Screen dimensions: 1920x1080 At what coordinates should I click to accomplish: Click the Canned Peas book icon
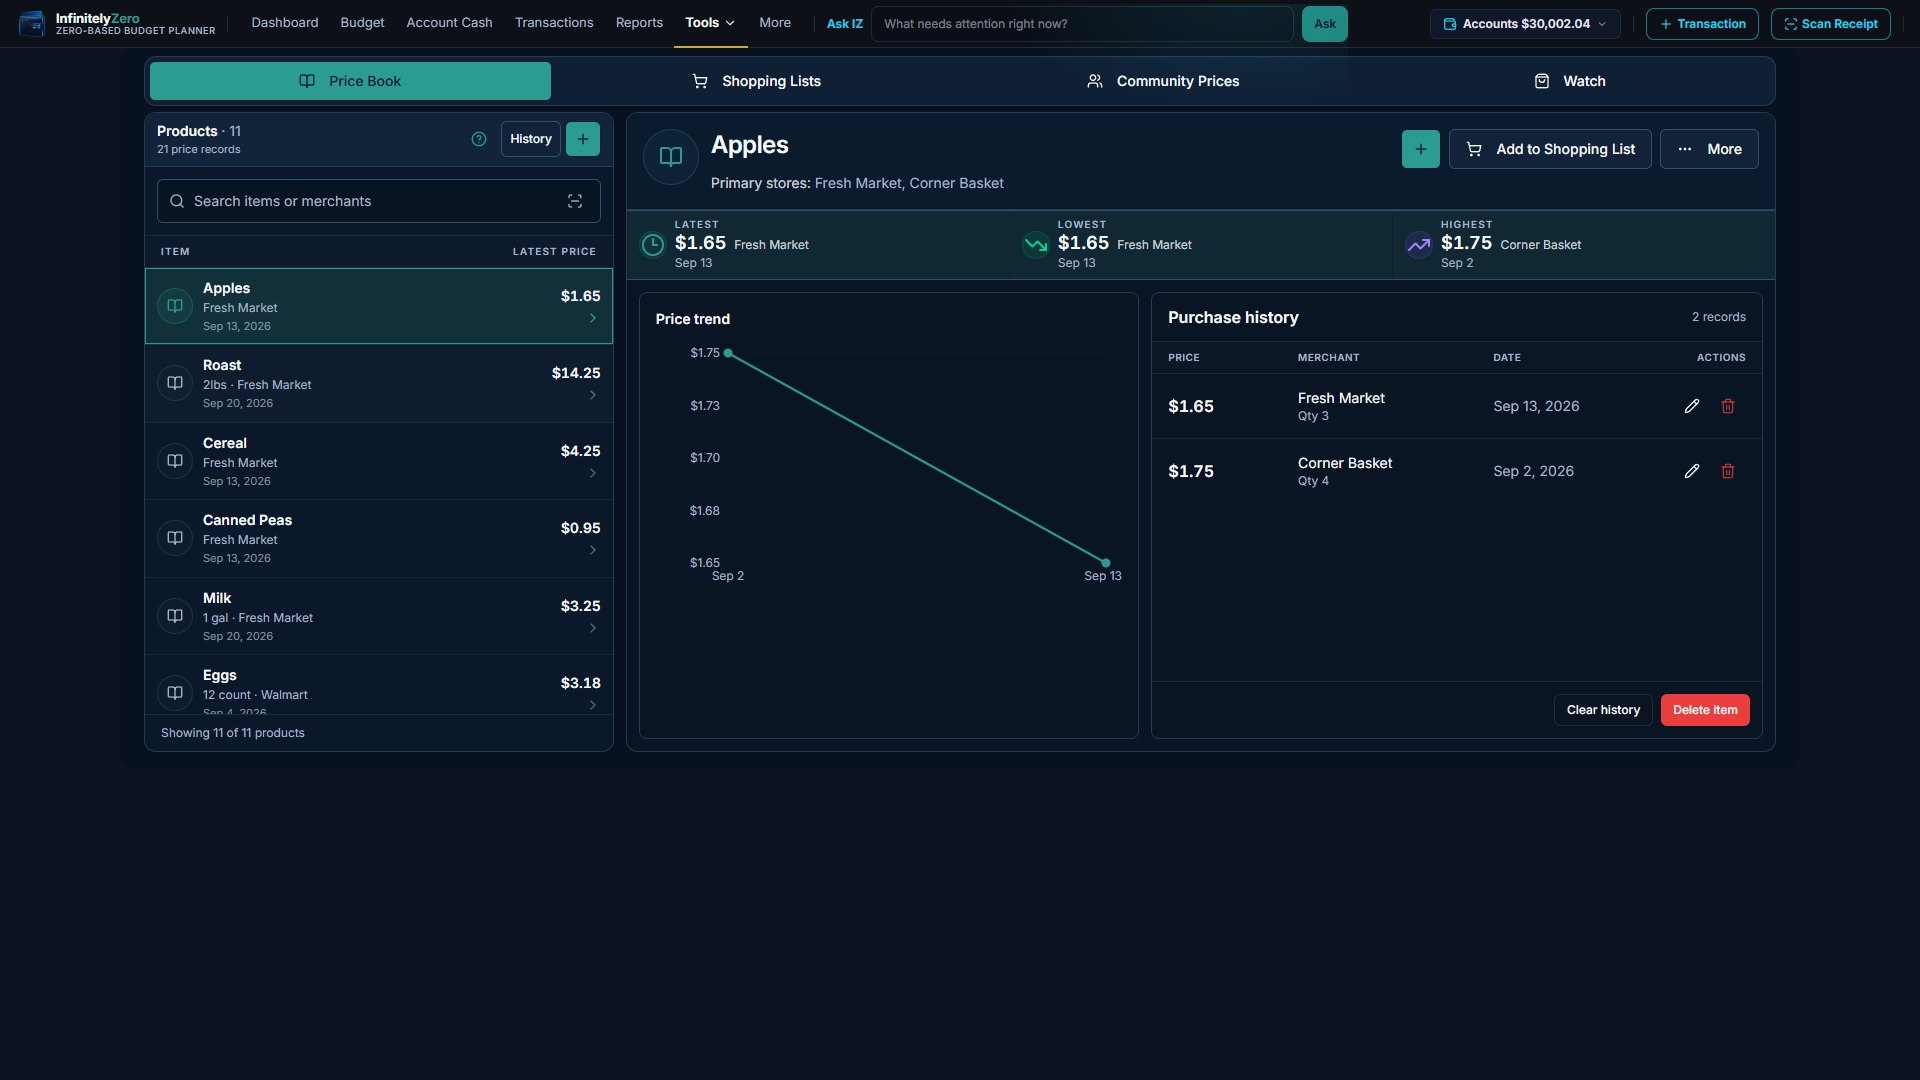(175, 538)
